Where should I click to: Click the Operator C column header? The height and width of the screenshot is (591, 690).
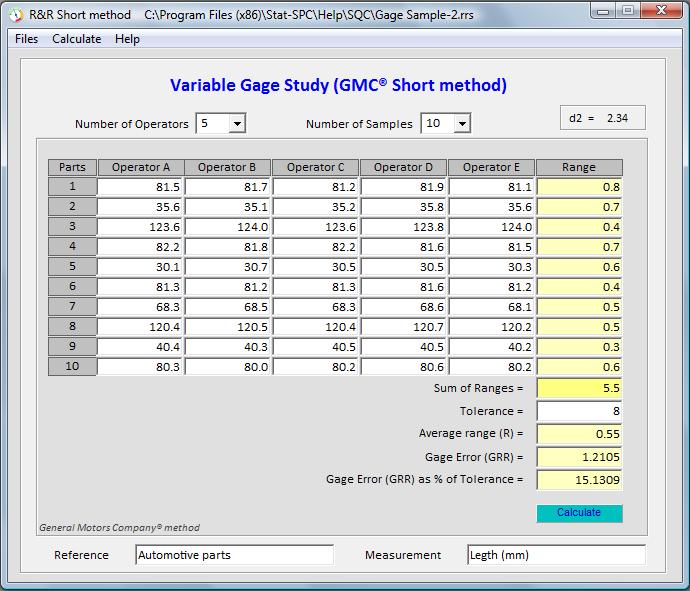[x=316, y=167]
